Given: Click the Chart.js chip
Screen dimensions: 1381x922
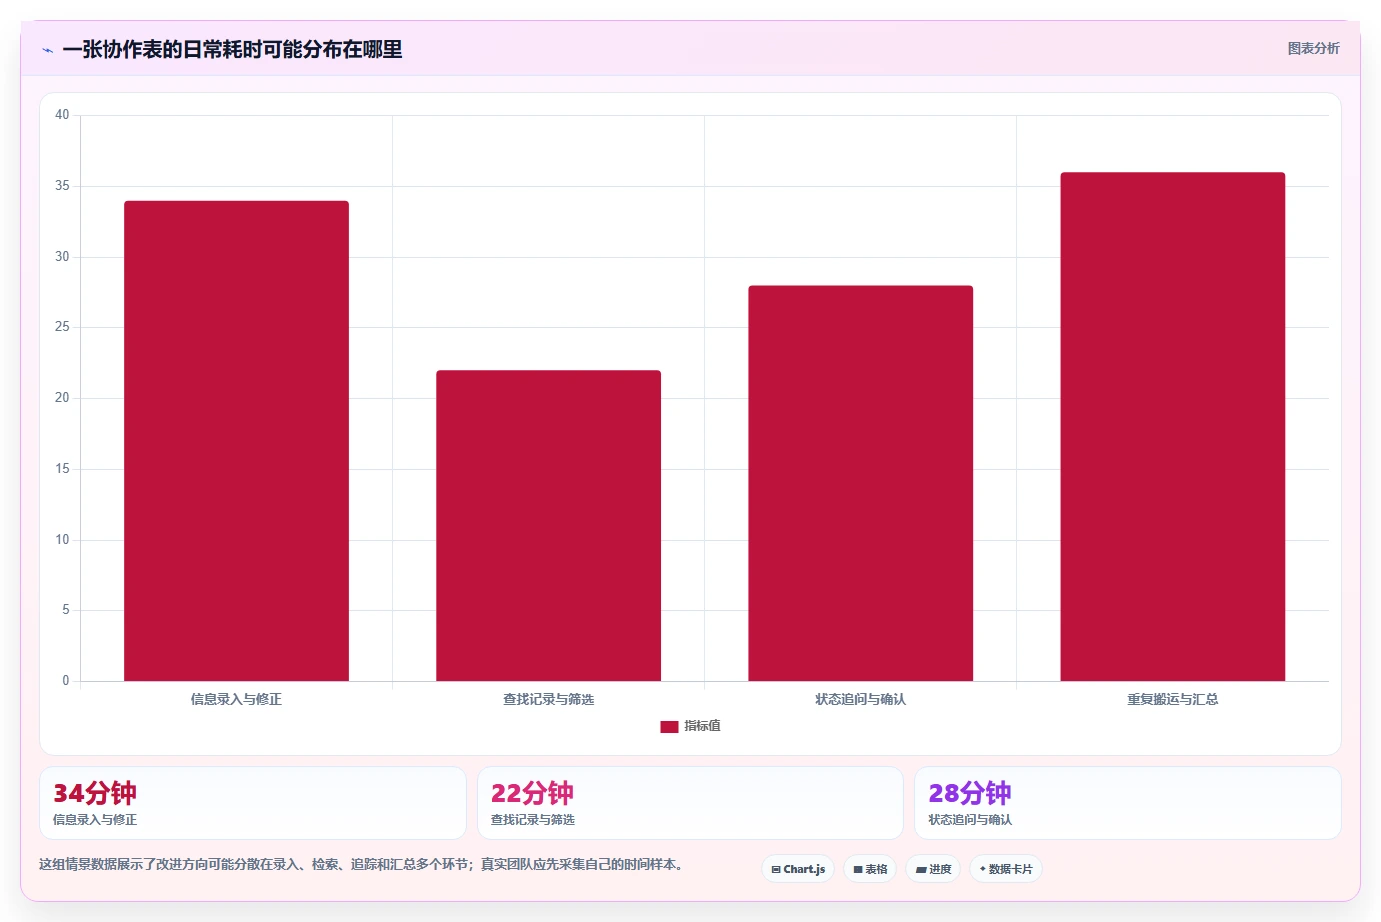Looking at the screenshot, I should point(798,869).
